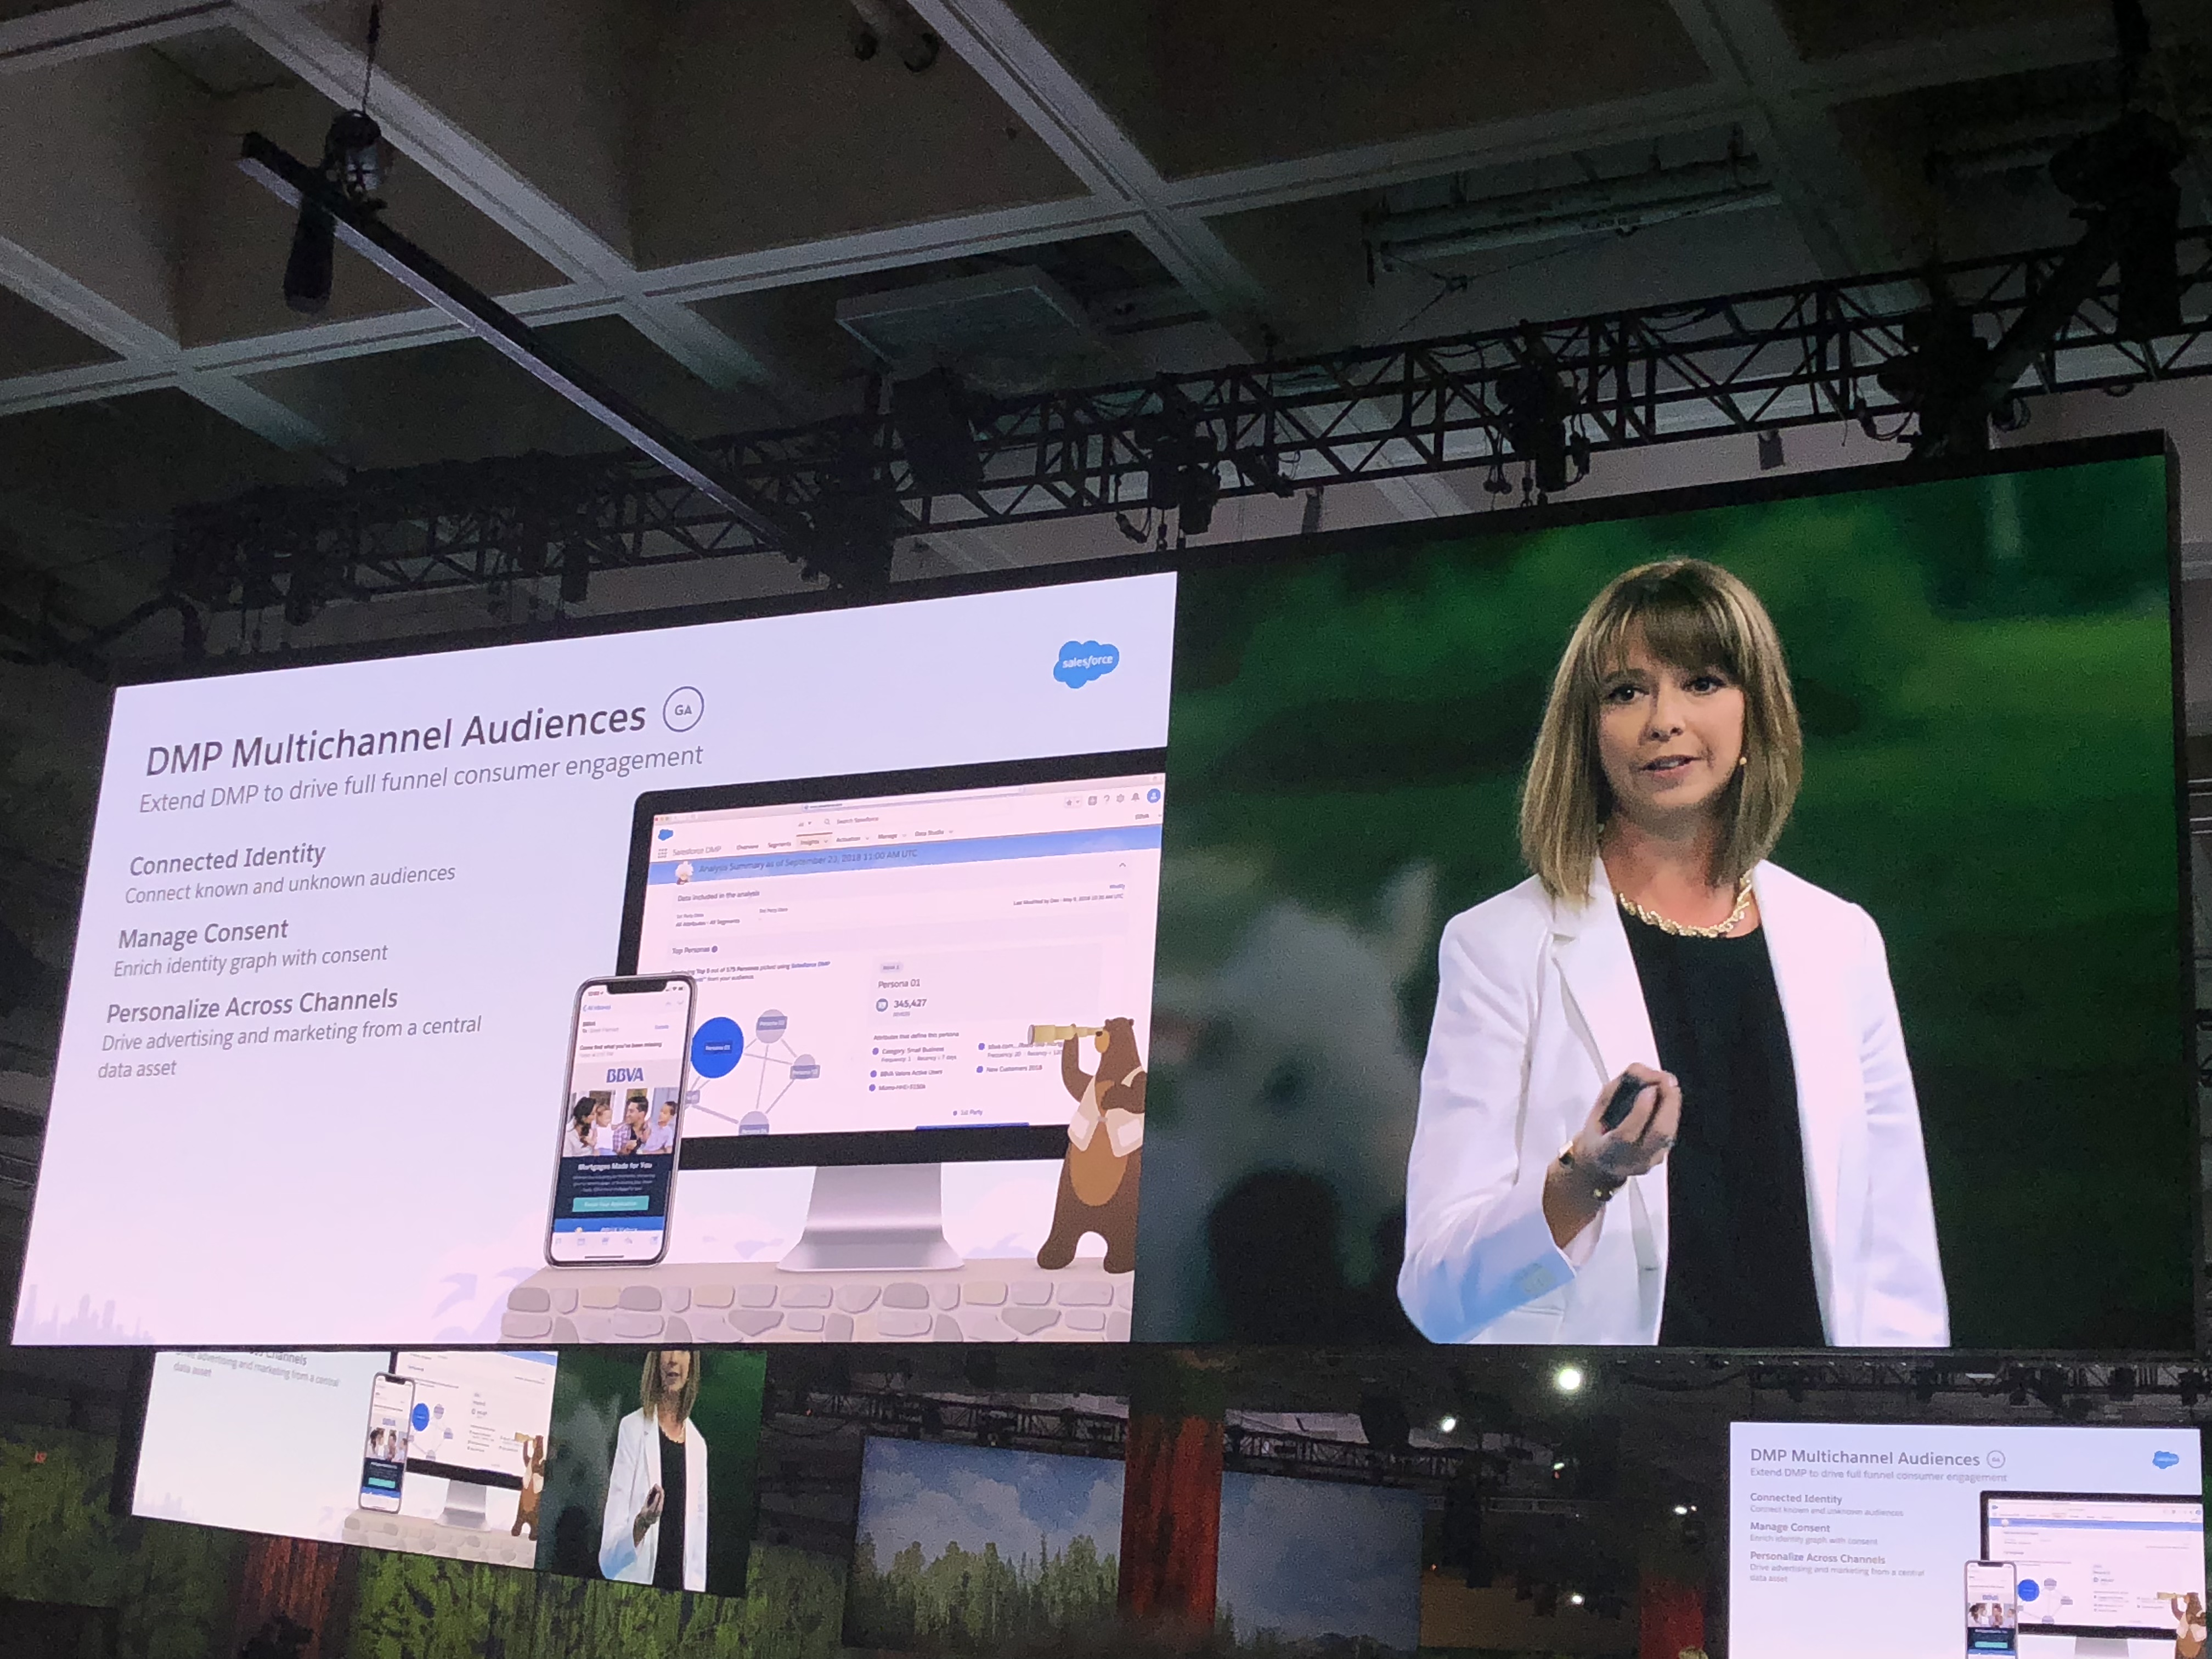The width and height of the screenshot is (2212, 1659).
Task: Click the Top Personas info dot
Action: [714, 949]
